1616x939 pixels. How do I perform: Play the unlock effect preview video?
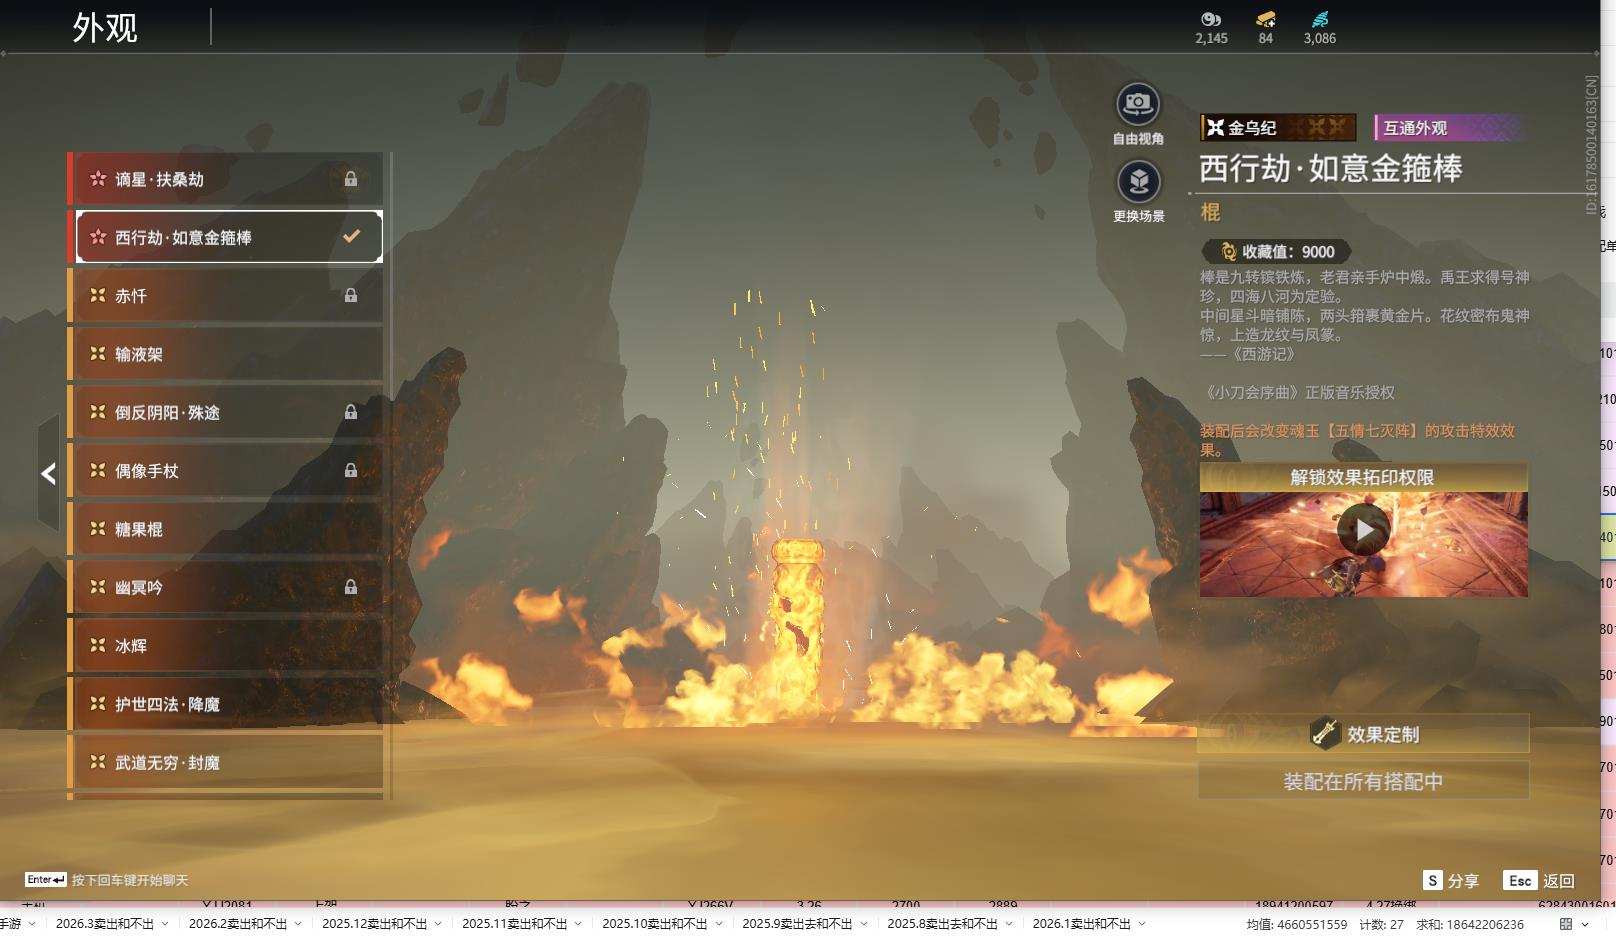click(x=1363, y=530)
